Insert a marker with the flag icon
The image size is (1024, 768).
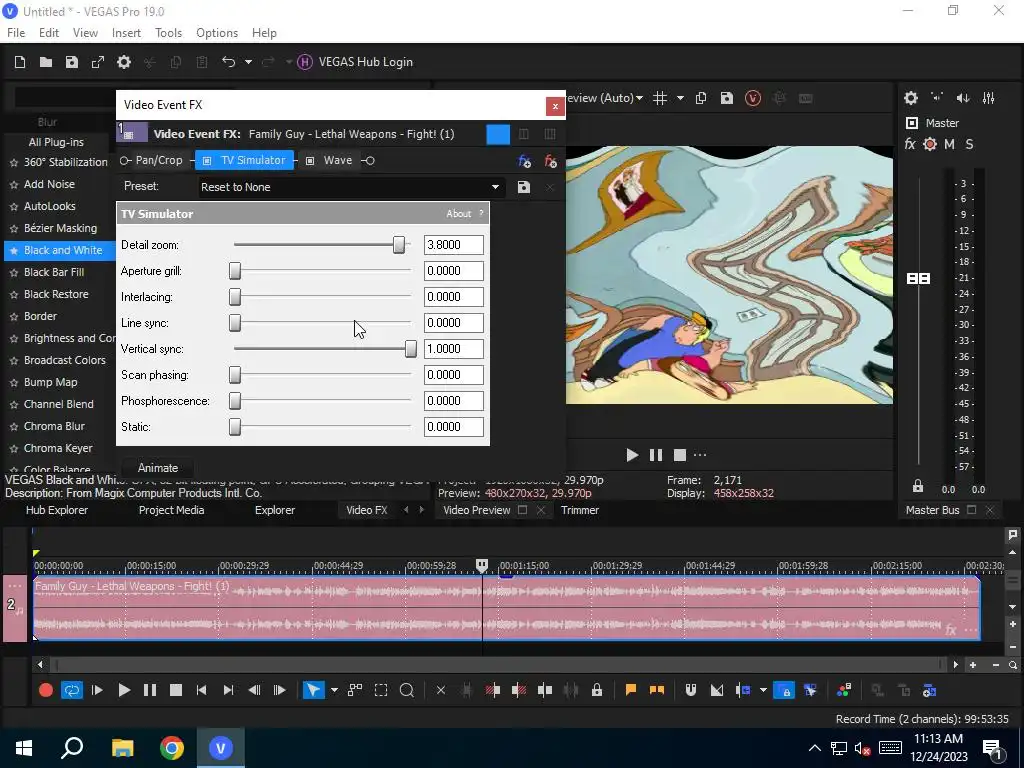[631, 690]
